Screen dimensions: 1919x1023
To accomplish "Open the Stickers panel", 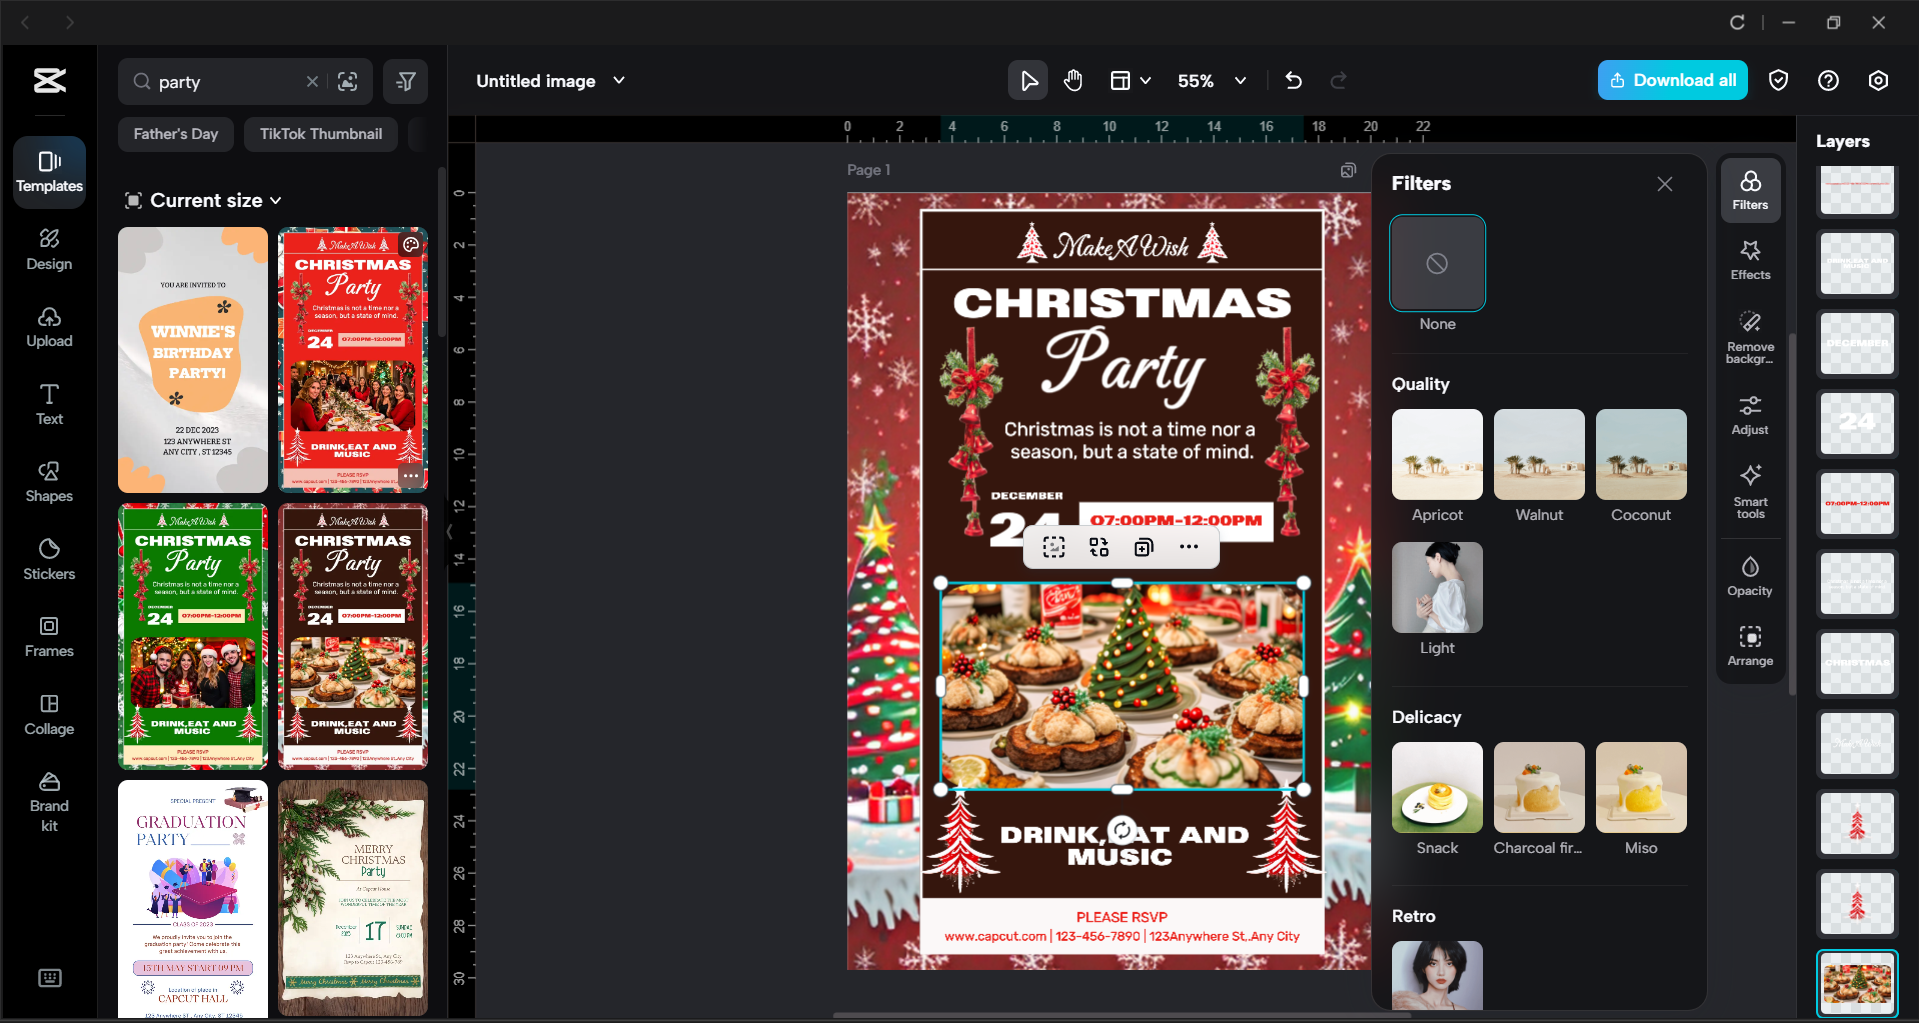I will (48, 560).
